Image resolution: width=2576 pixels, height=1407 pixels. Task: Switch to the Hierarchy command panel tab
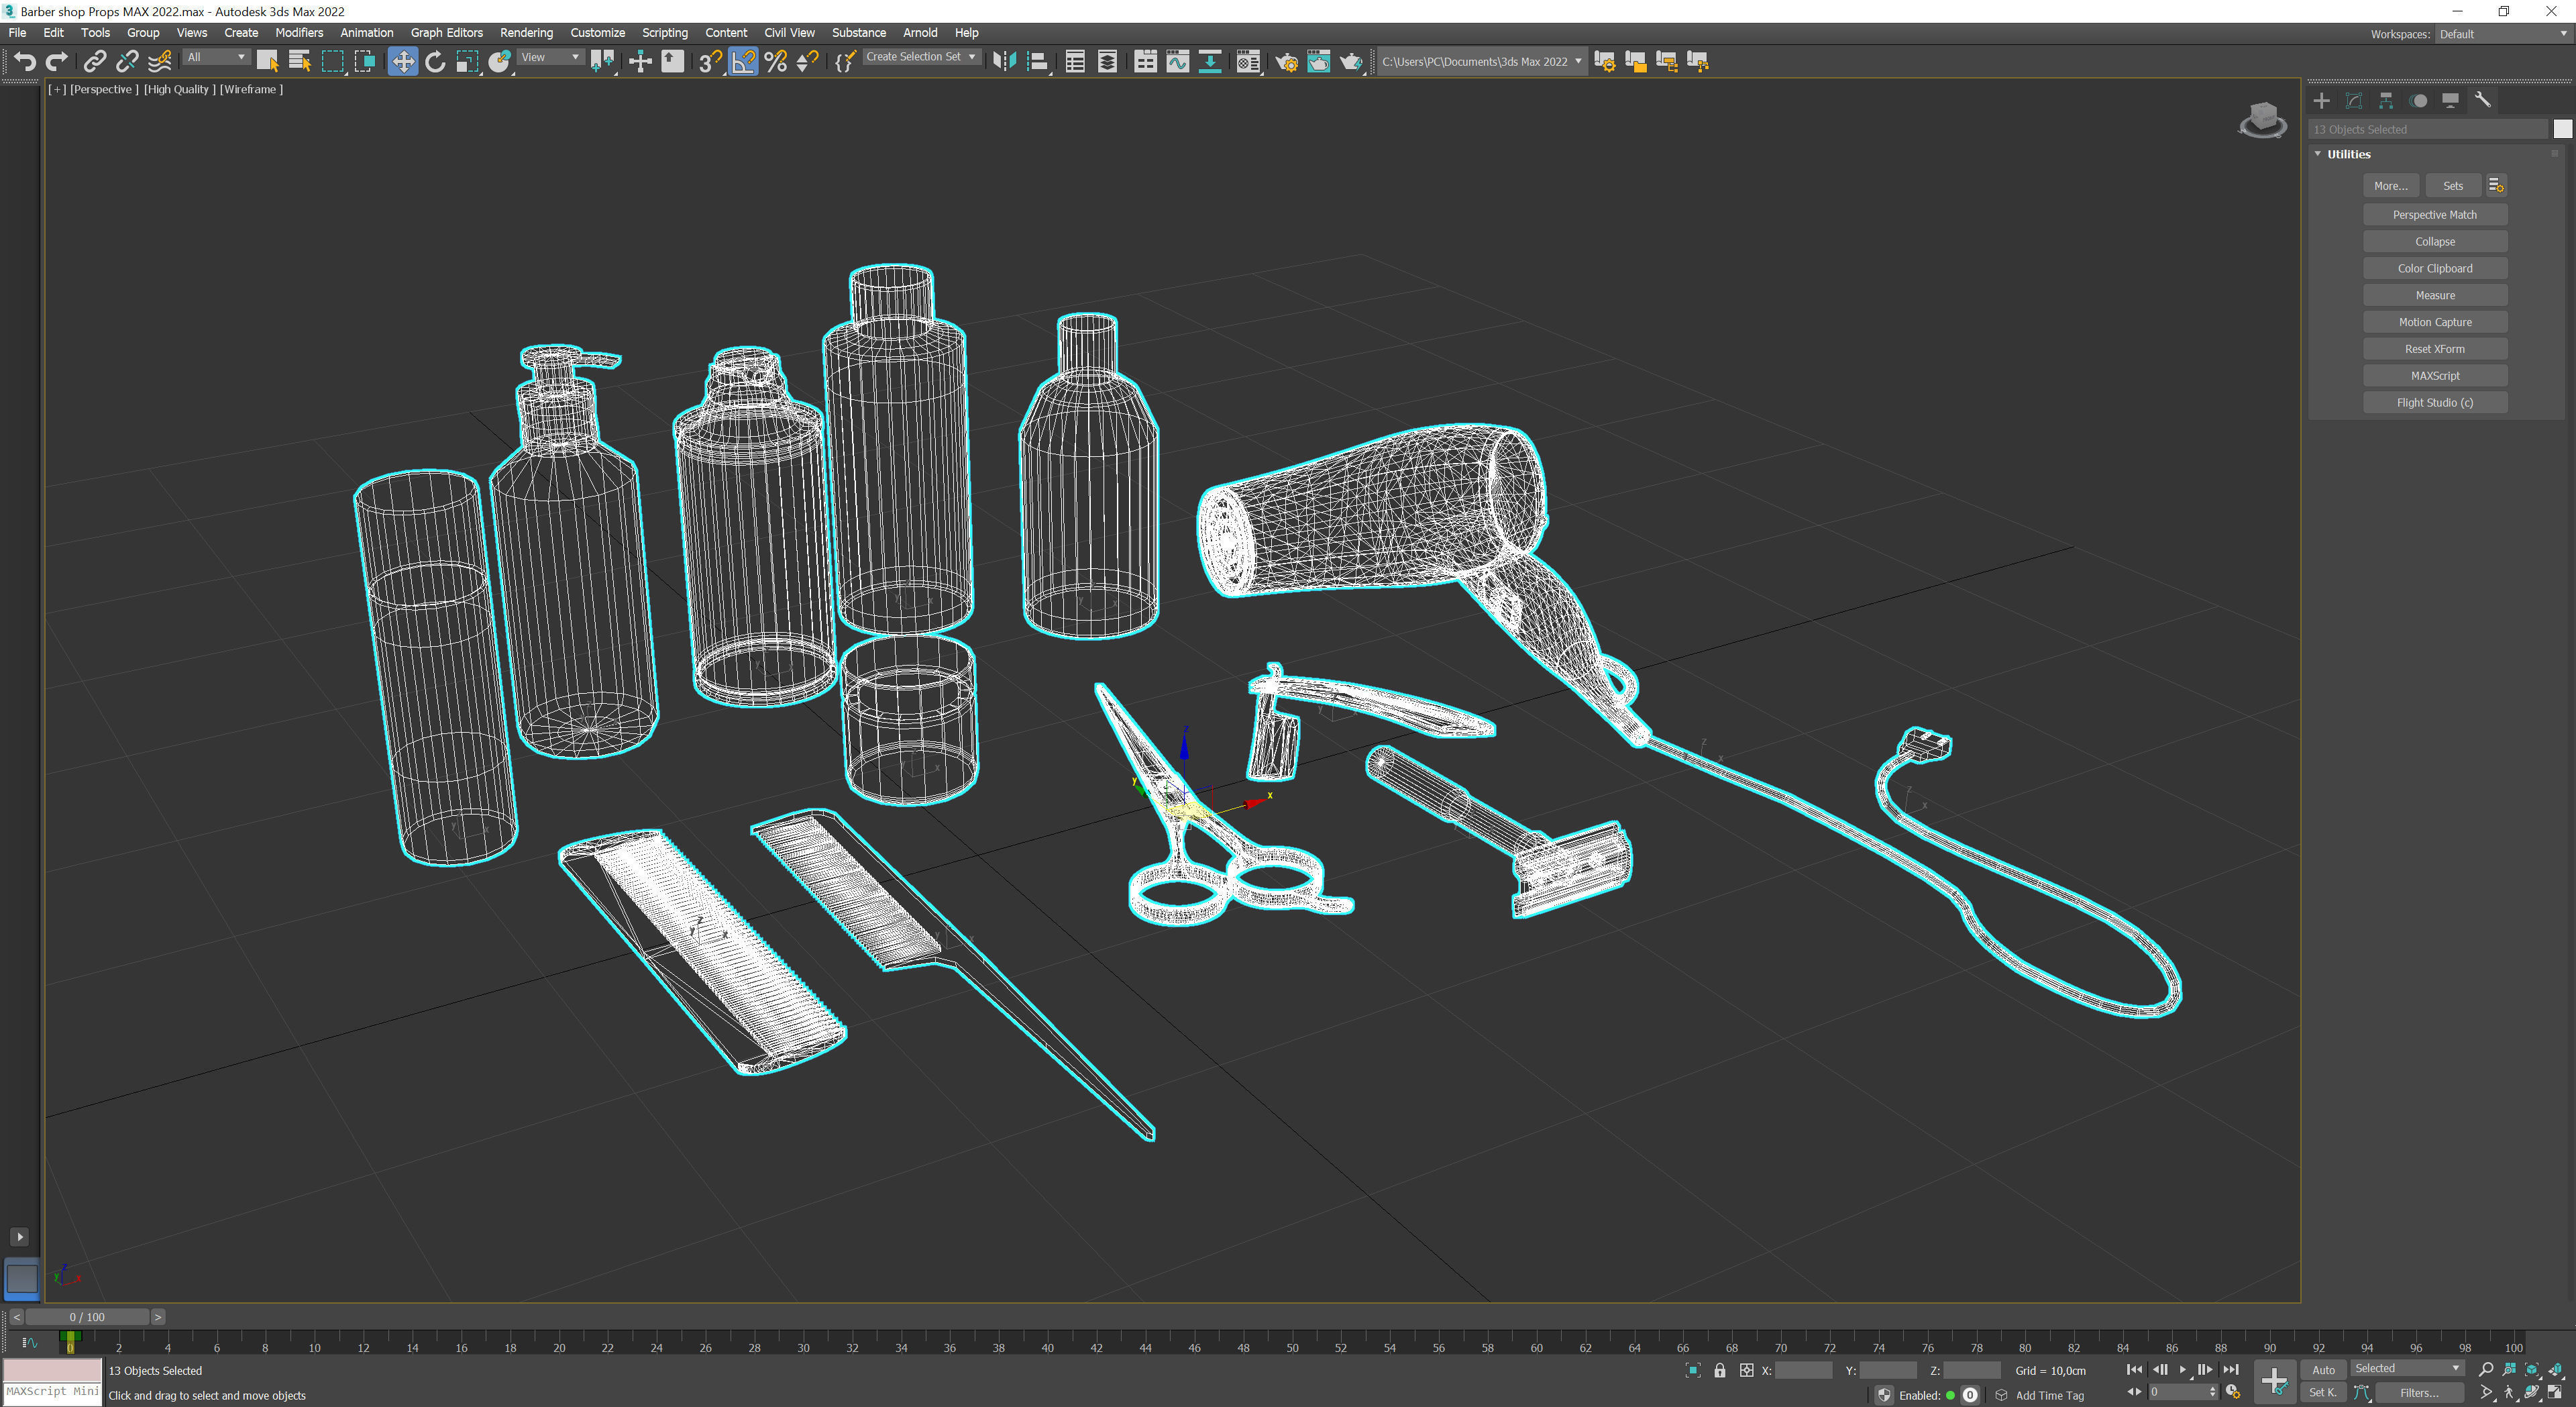point(2385,100)
